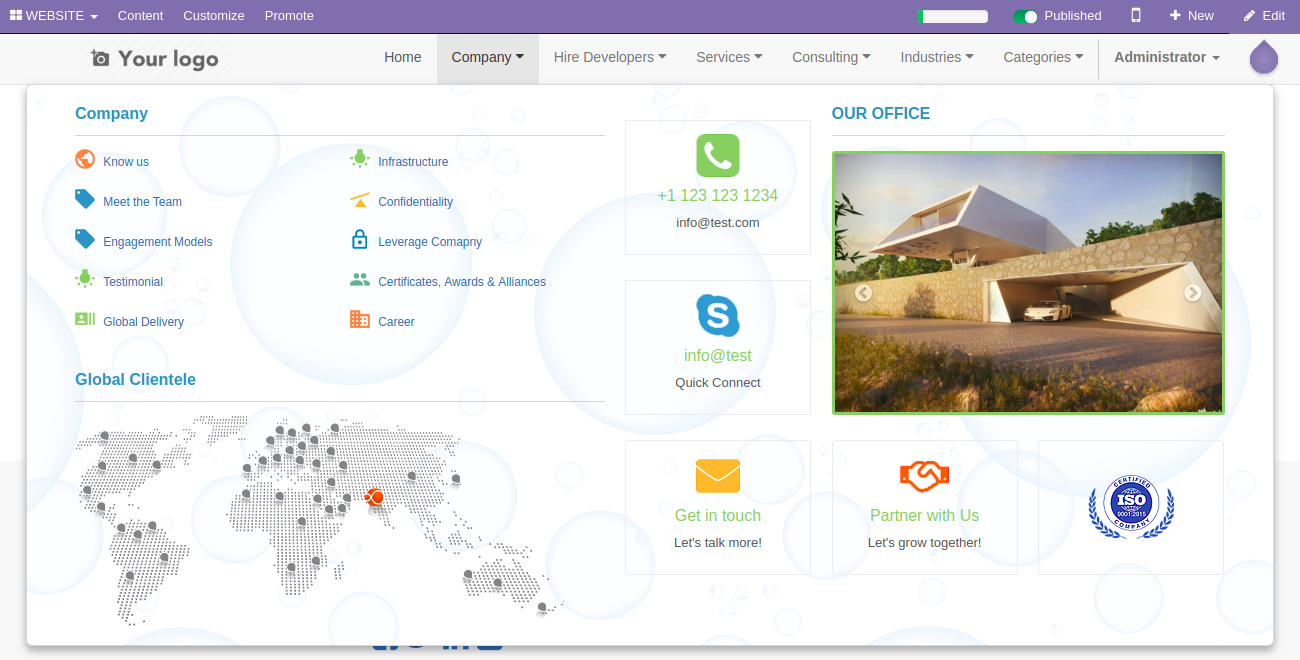Expand the Consulting menu
1300x660 pixels.
(x=831, y=57)
